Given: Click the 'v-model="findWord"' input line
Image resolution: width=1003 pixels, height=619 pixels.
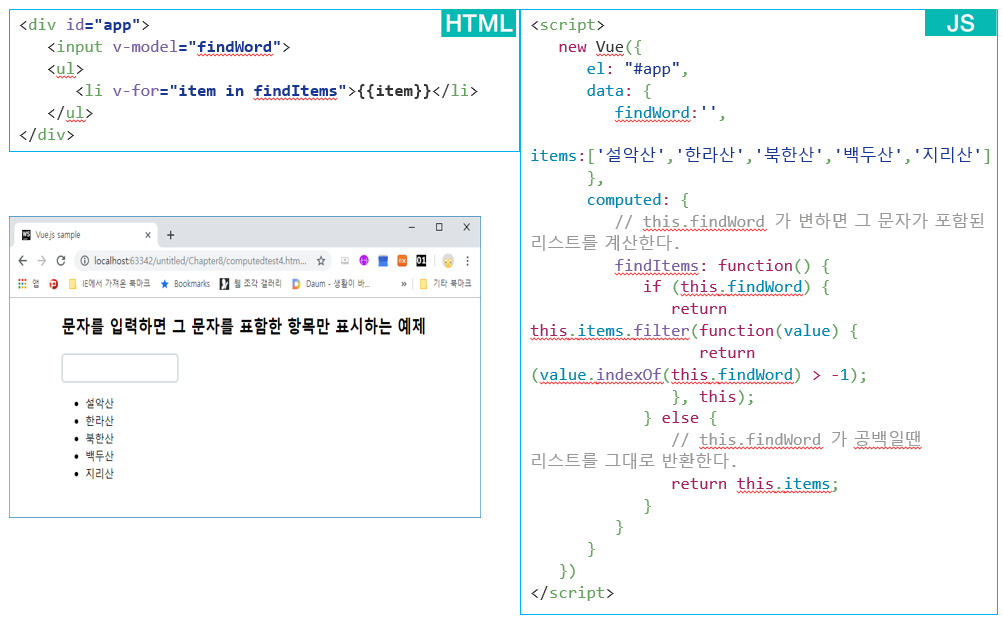Looking at the screenshot, I should pos(169,47).
